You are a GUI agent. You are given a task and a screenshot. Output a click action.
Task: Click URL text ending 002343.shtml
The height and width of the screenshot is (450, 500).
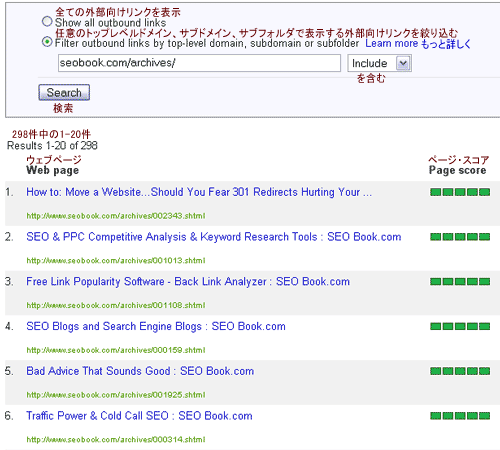pos(116,216)
